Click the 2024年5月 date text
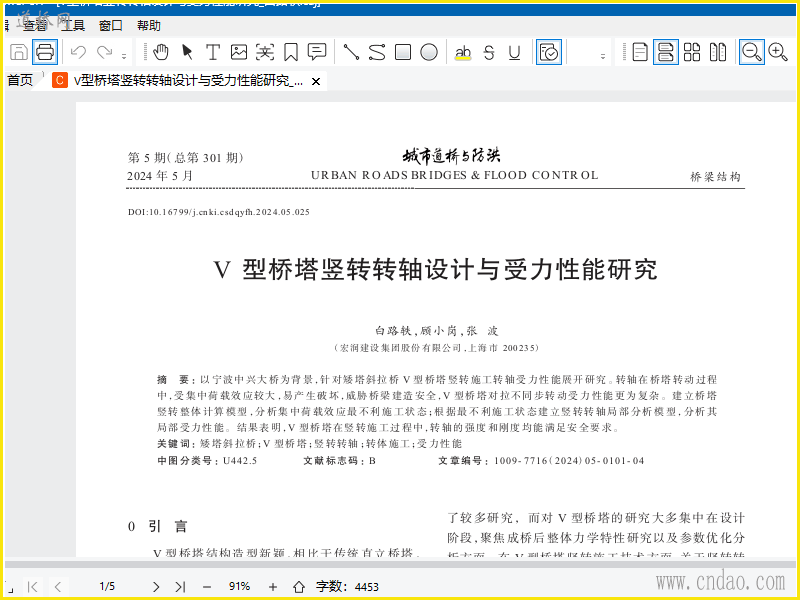 (160, 176)
